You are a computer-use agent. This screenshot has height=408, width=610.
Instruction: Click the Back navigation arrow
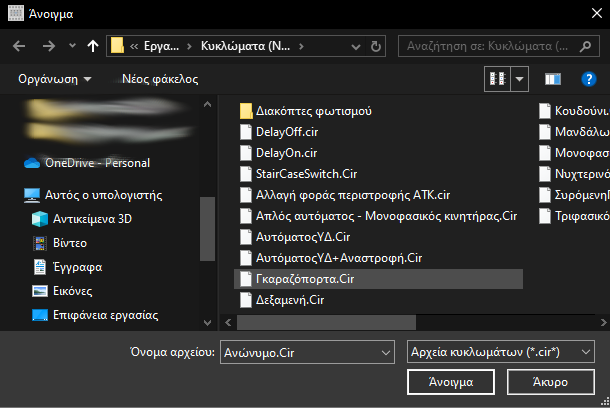20,45
